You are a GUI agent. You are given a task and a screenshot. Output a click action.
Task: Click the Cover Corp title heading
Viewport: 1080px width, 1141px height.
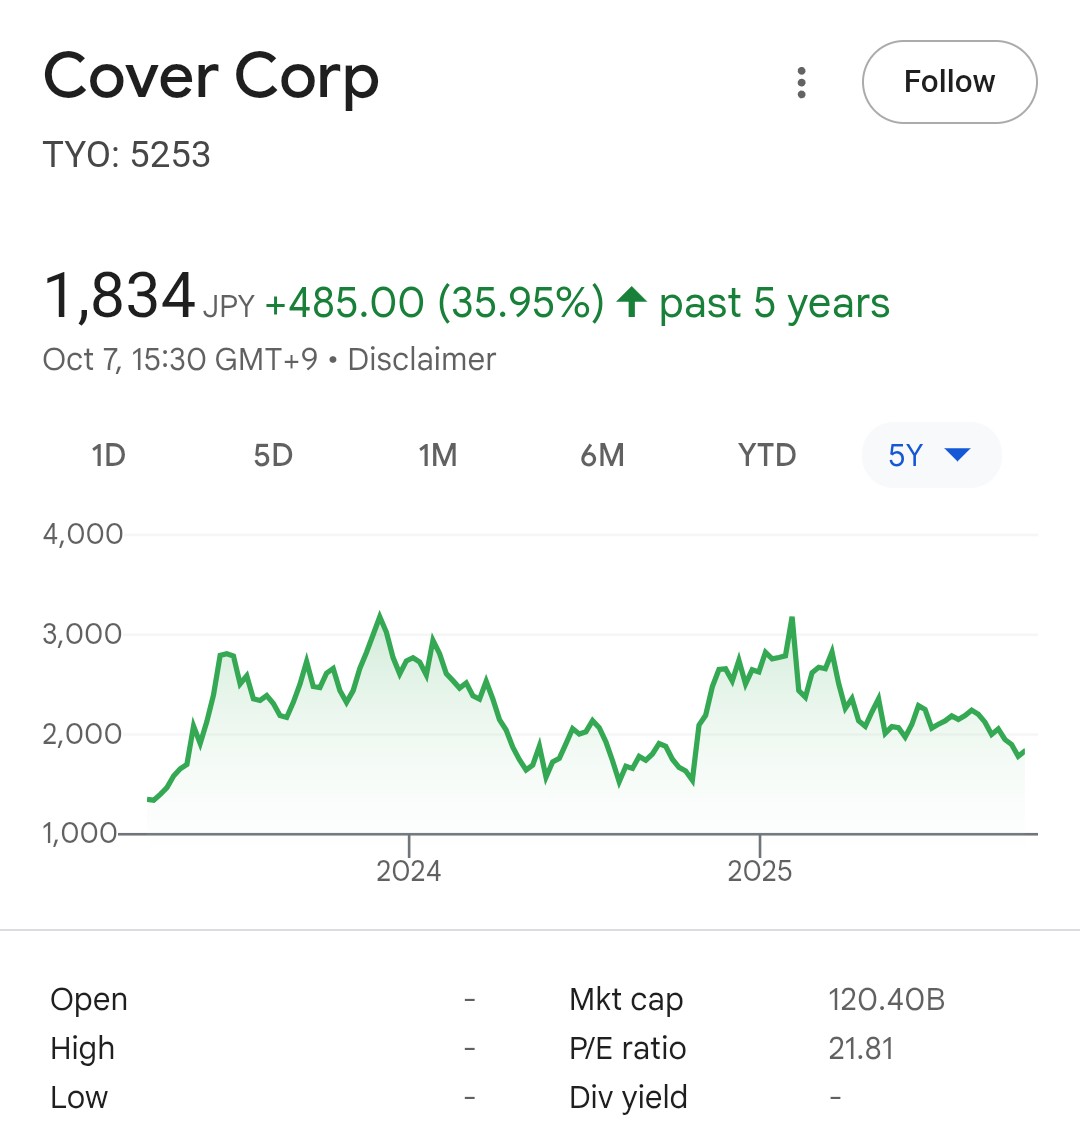coord(211,78)
